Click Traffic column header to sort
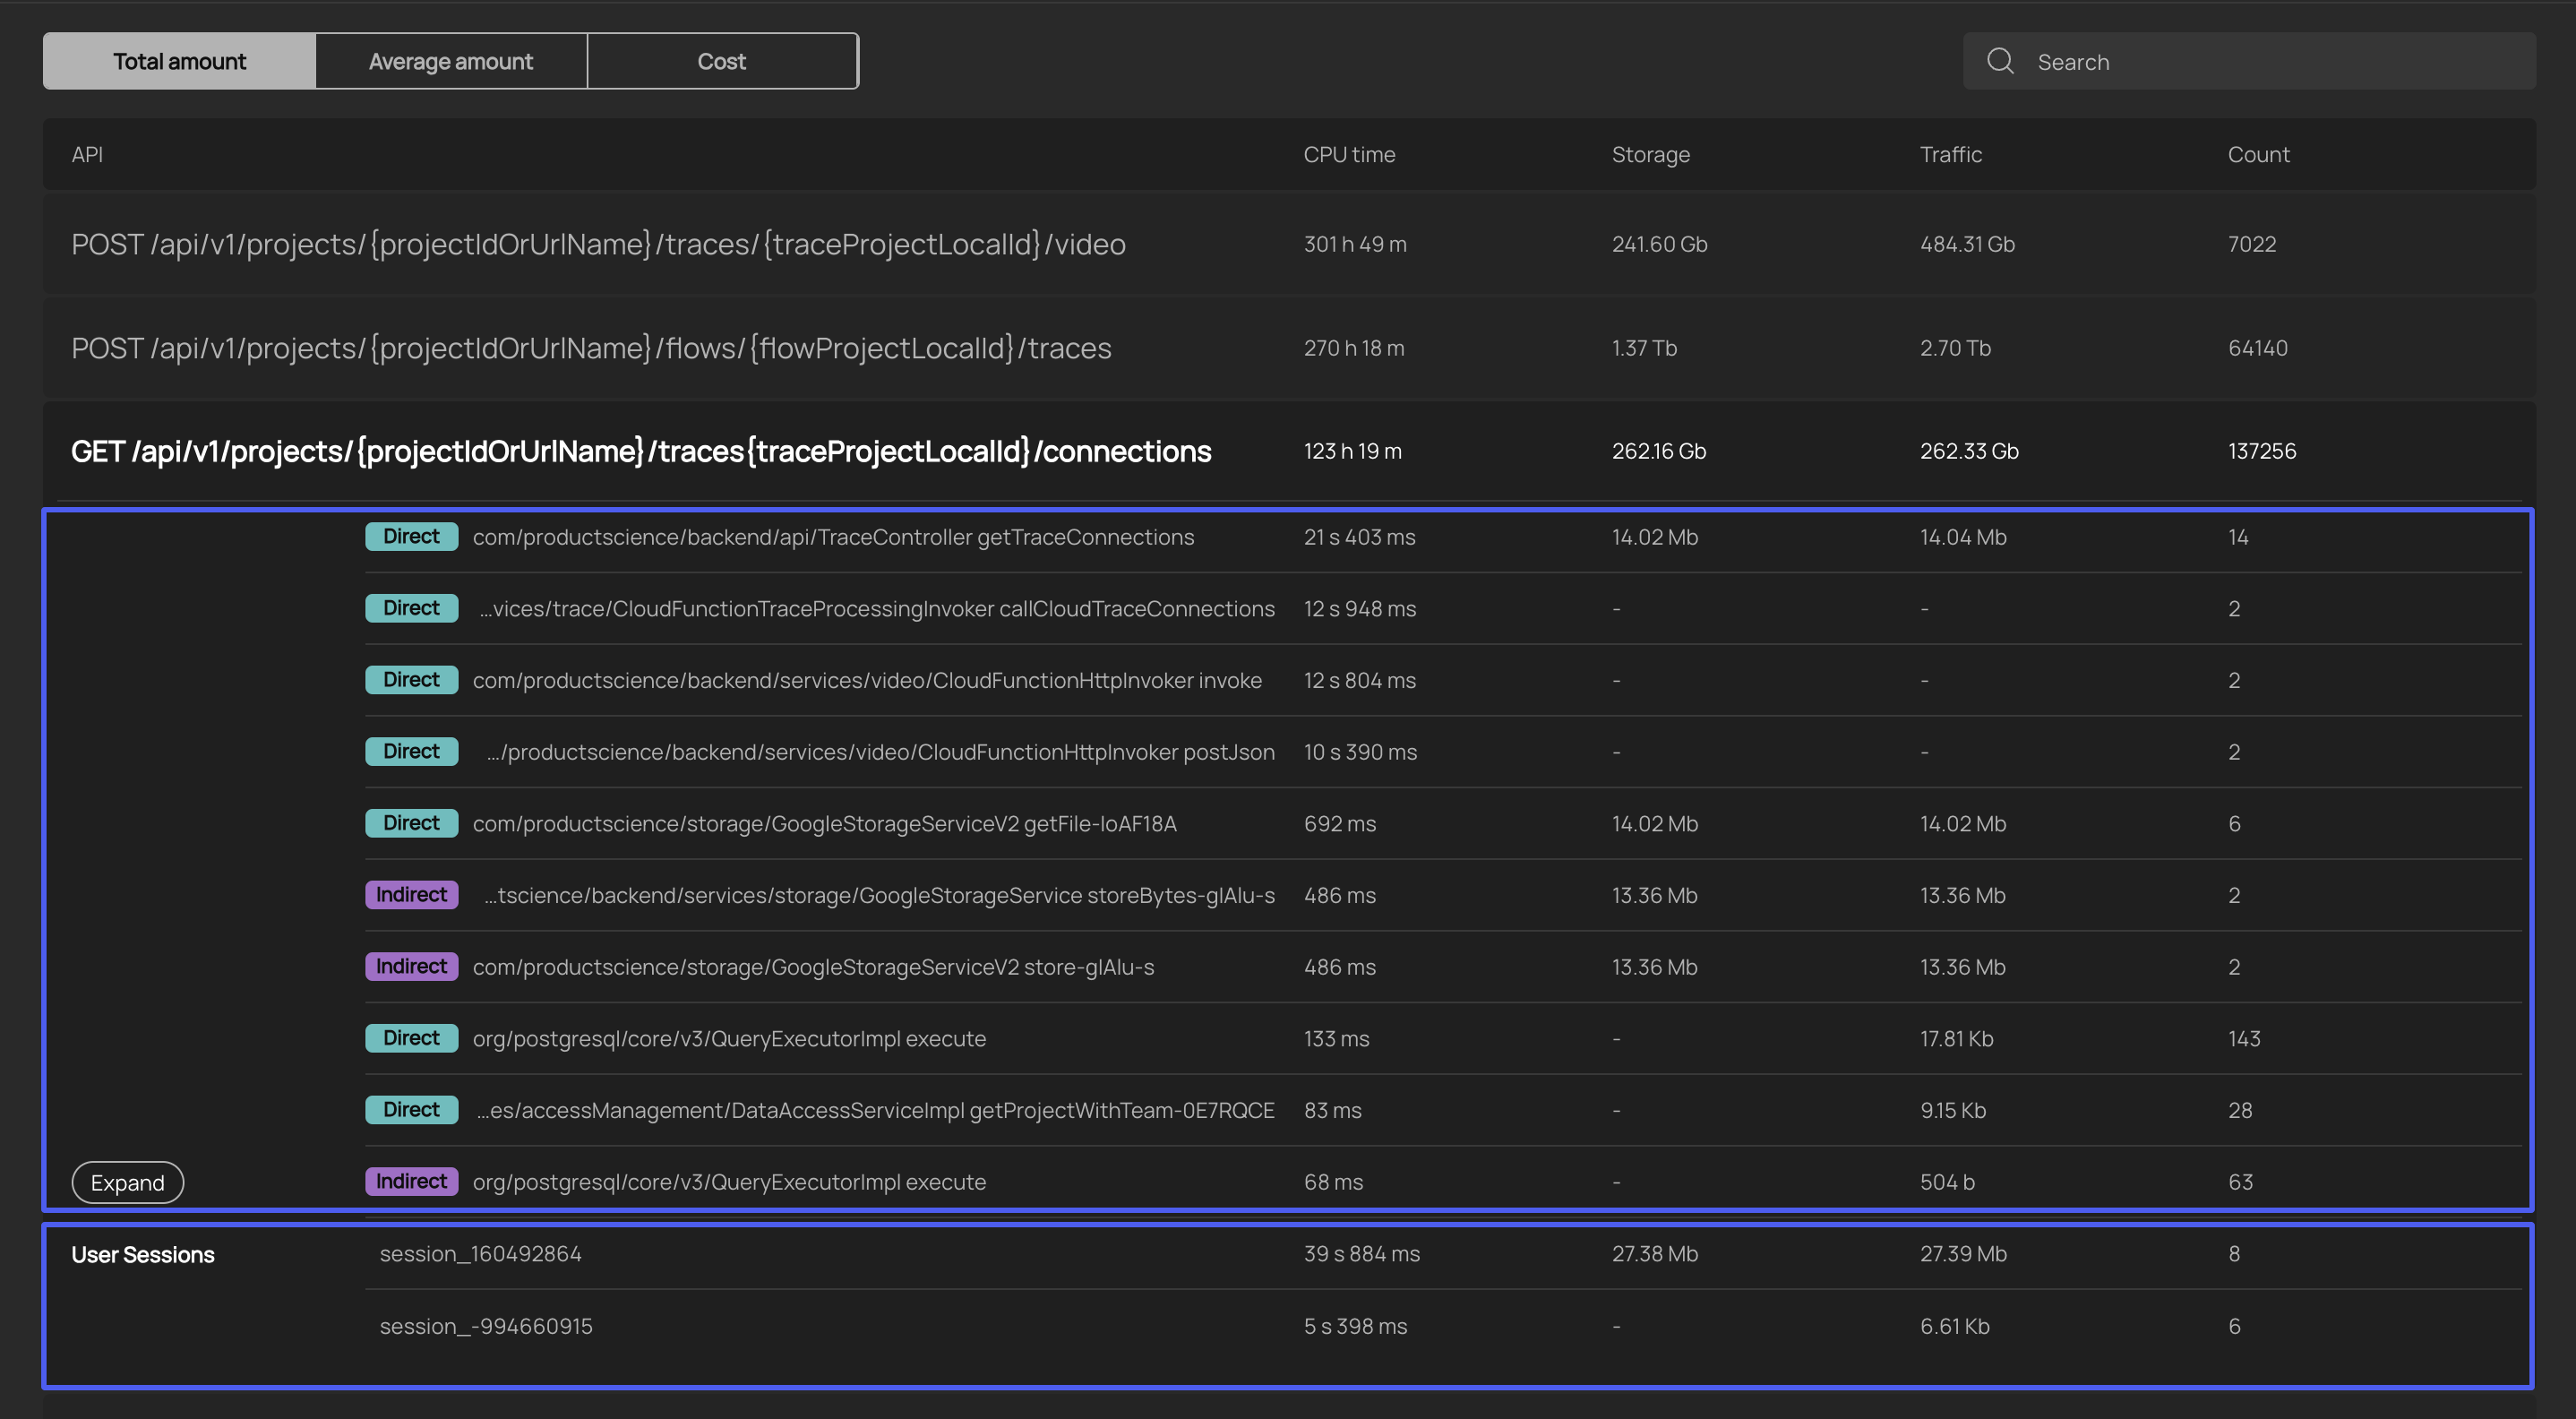This screenshot has height=1419, width=2576. pyautogui.click(x=1951, y=154)
